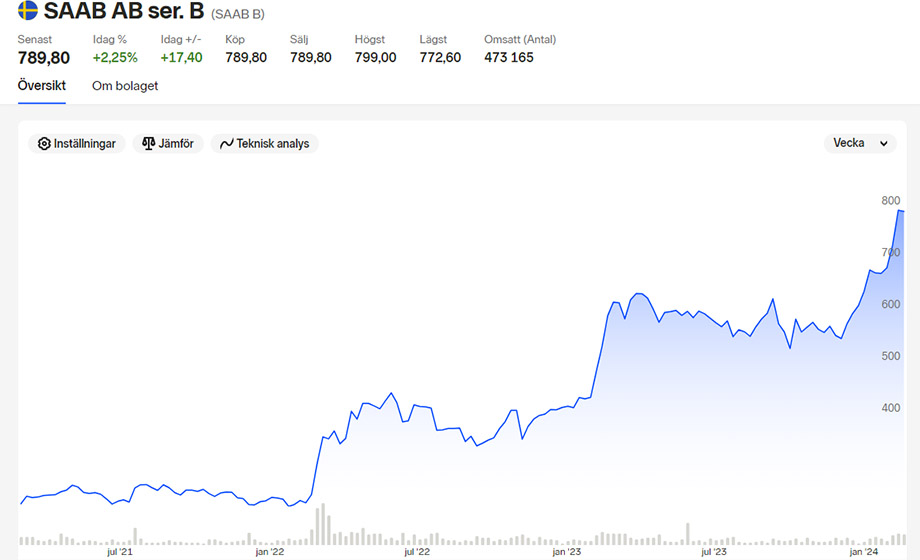Click the Idag % value +2,25%
The width and height of the screenshot is (920, 560).
[x=115, y=58]
